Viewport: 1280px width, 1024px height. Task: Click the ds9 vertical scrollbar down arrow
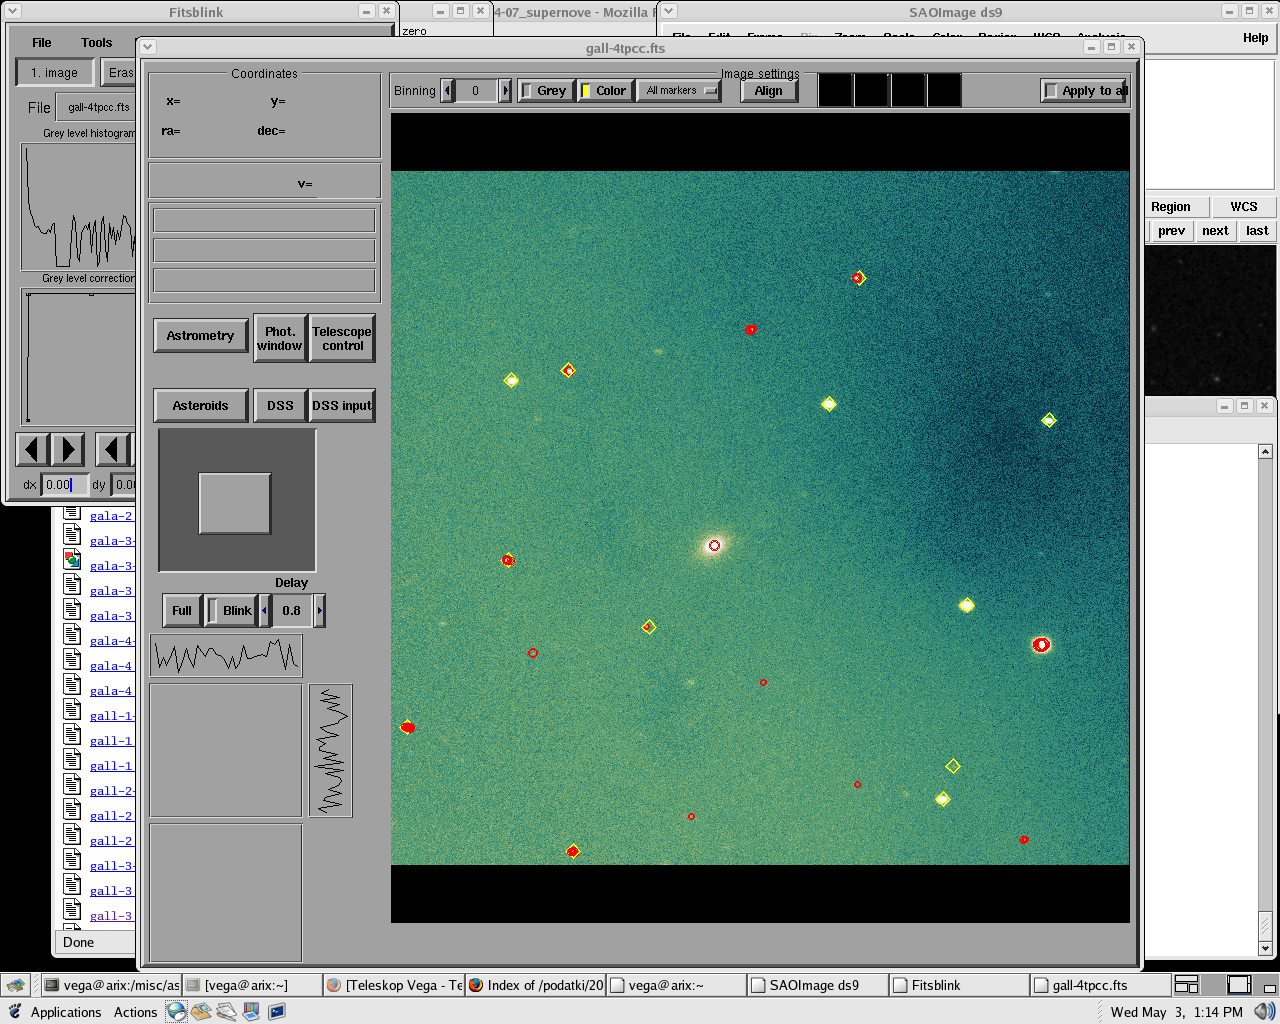1265,948
